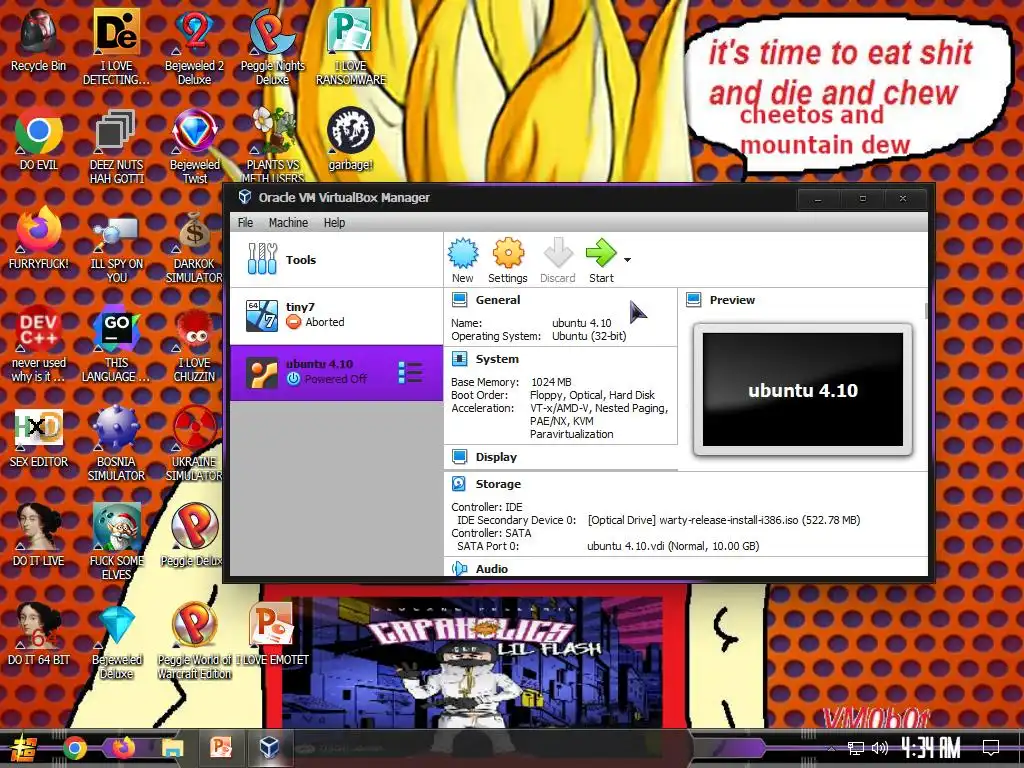
Task: Click the Operating System Ubuntu (32-bit) value
Action: 589,336
